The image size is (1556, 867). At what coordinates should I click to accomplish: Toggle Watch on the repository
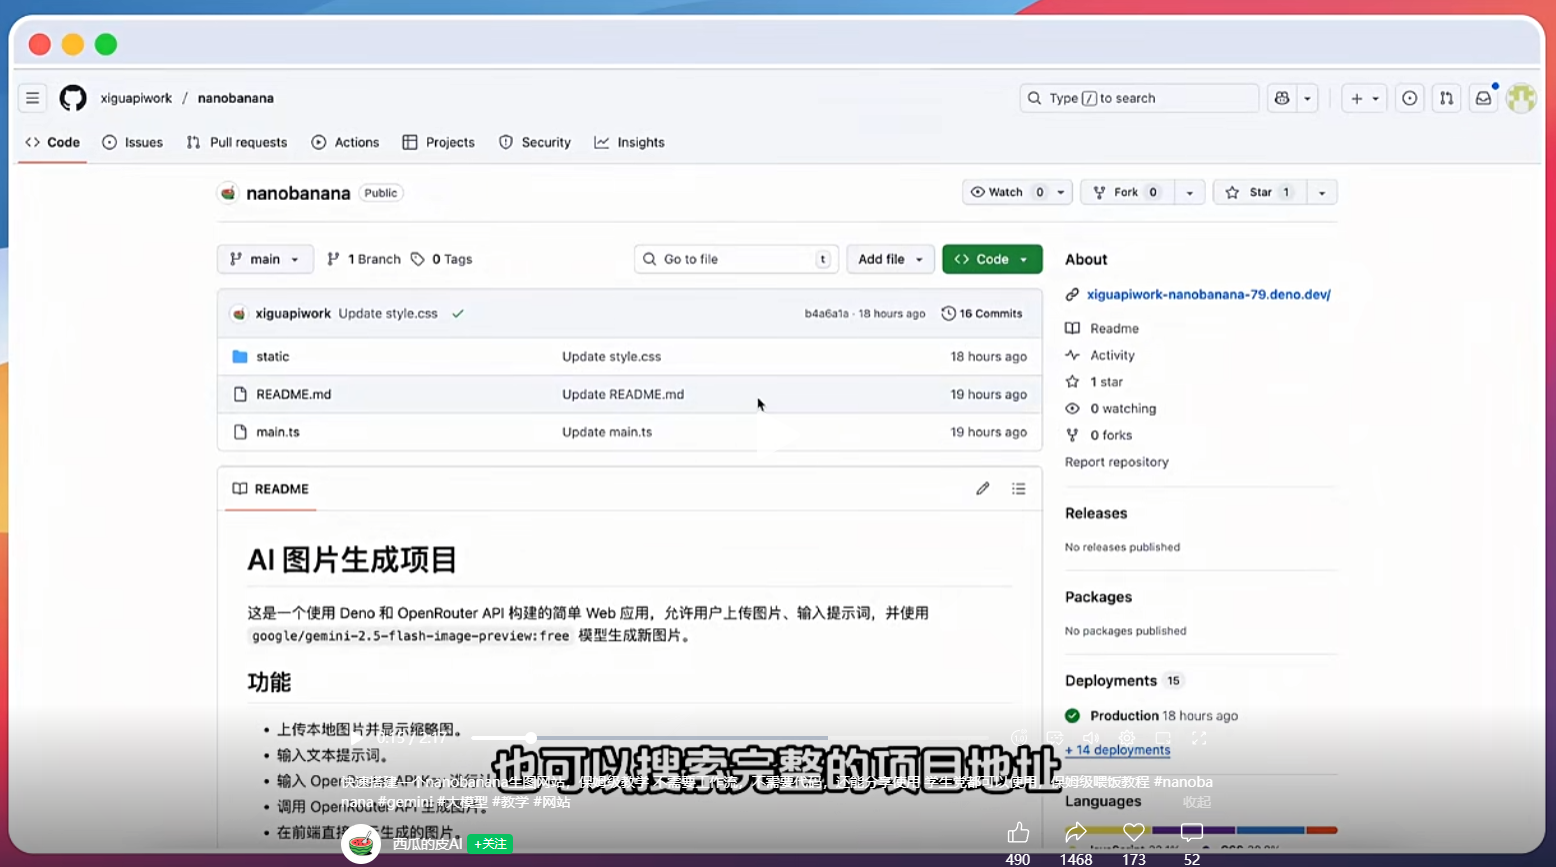point(1005,192)
